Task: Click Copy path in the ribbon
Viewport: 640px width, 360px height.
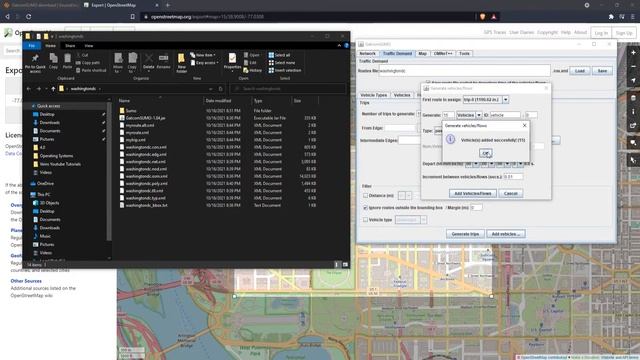Action: (x=88, y=63)
